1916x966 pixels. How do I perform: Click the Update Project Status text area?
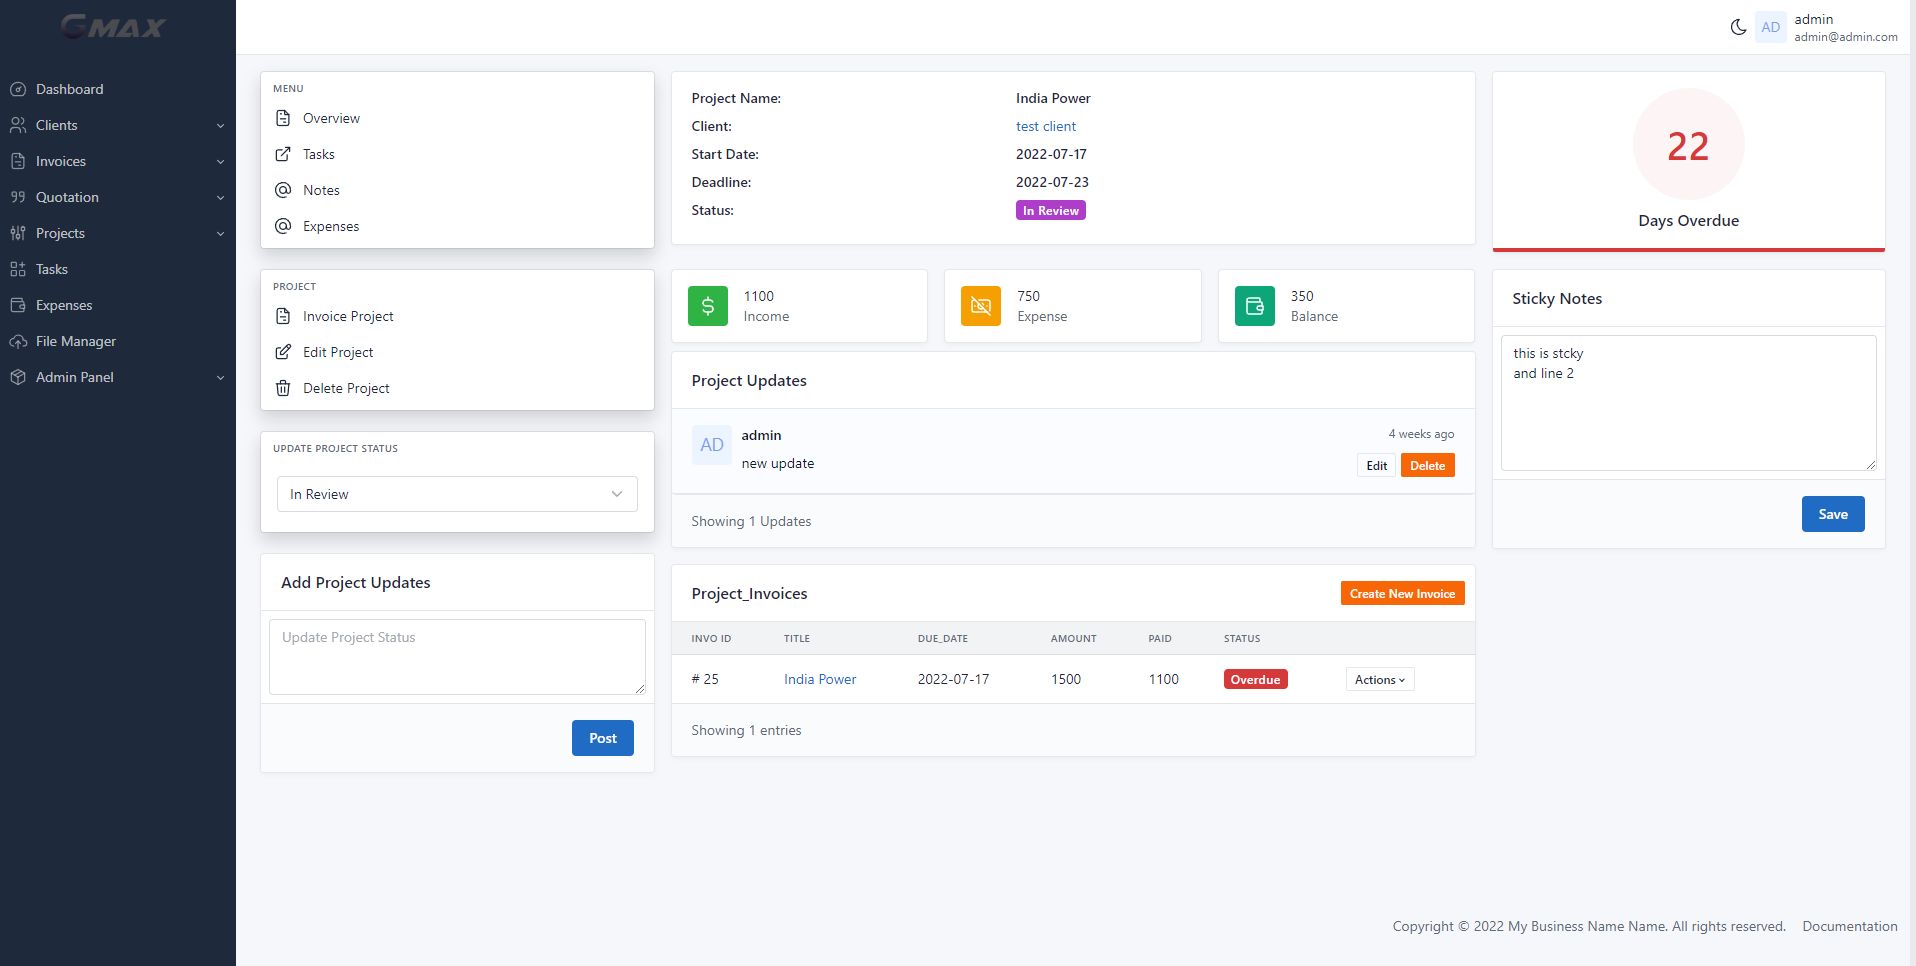pos(457,656)
